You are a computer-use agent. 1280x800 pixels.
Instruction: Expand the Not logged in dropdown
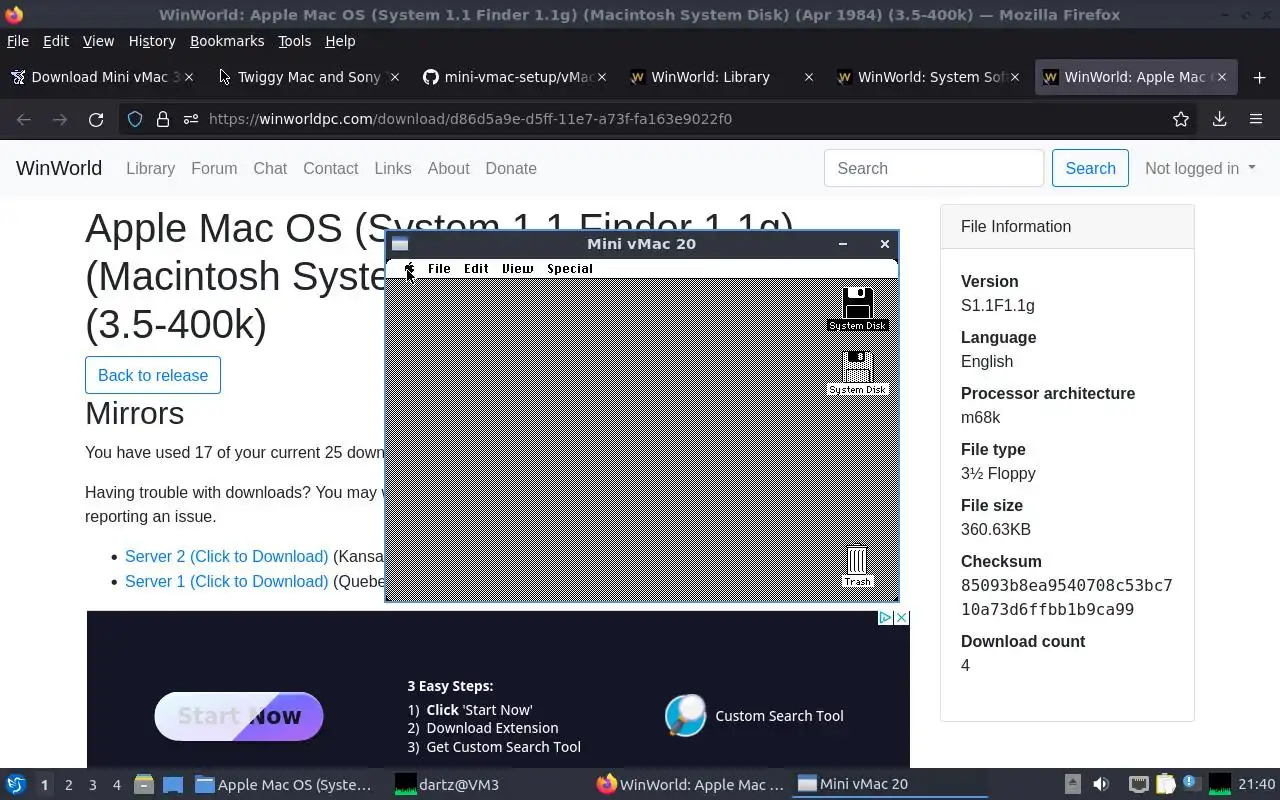click(x=1200, y=168)
